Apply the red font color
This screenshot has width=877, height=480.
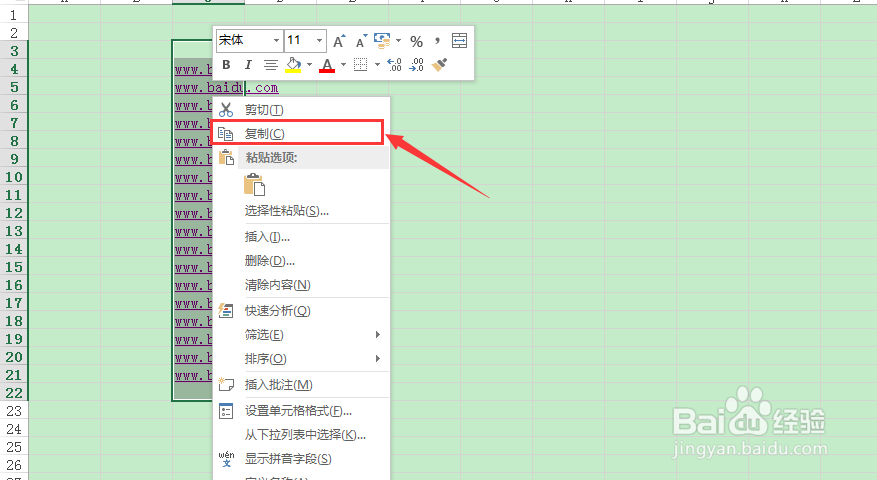[327, 65]
